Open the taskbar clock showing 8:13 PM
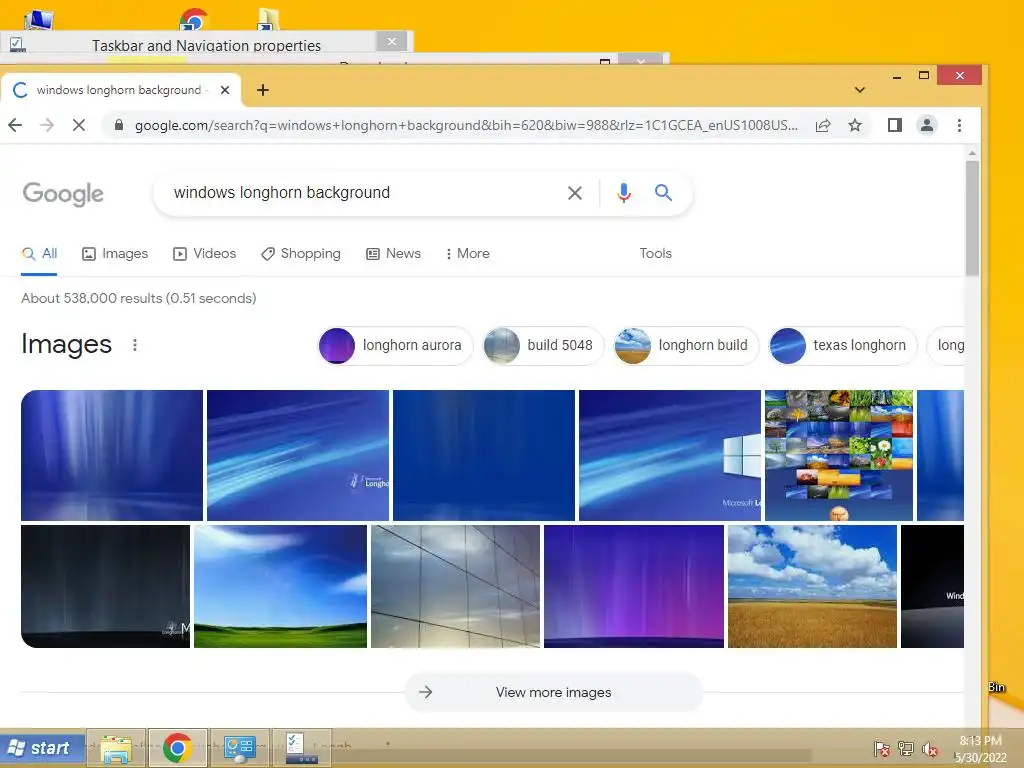Screen dimensions: 1024x768 click(x=981, y=749)
